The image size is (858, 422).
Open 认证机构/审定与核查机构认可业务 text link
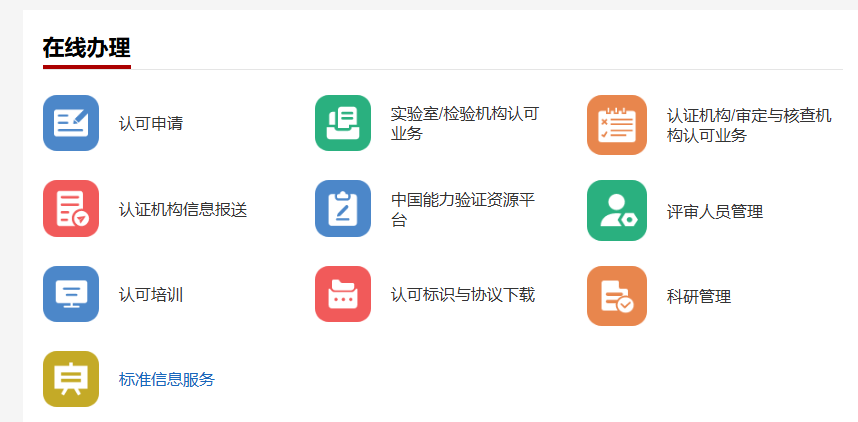tap(748, 126)
